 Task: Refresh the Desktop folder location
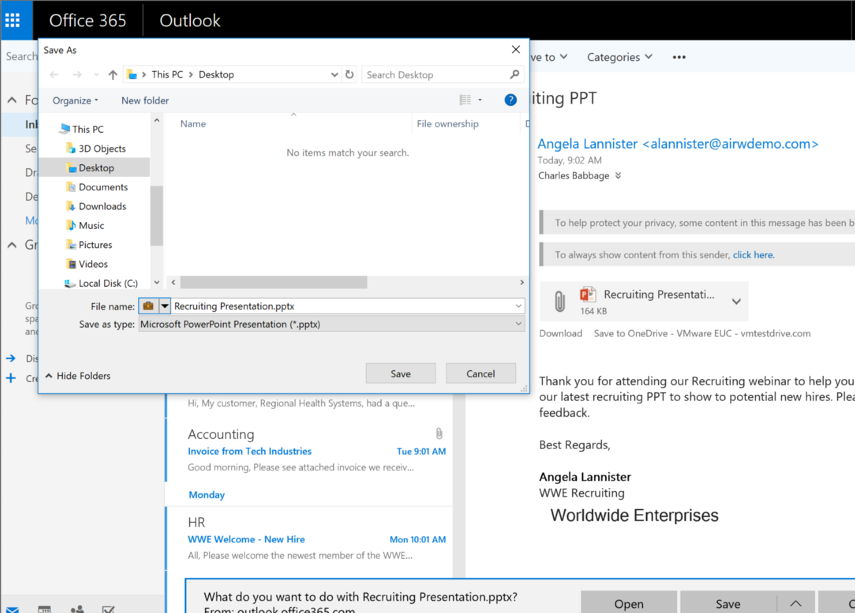pos(349,75)
